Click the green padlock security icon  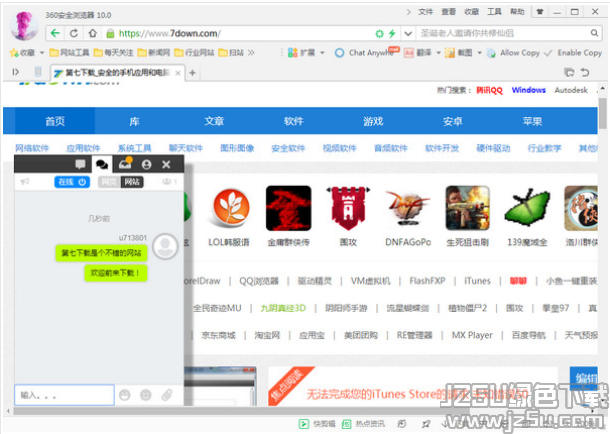pos(110,33)
